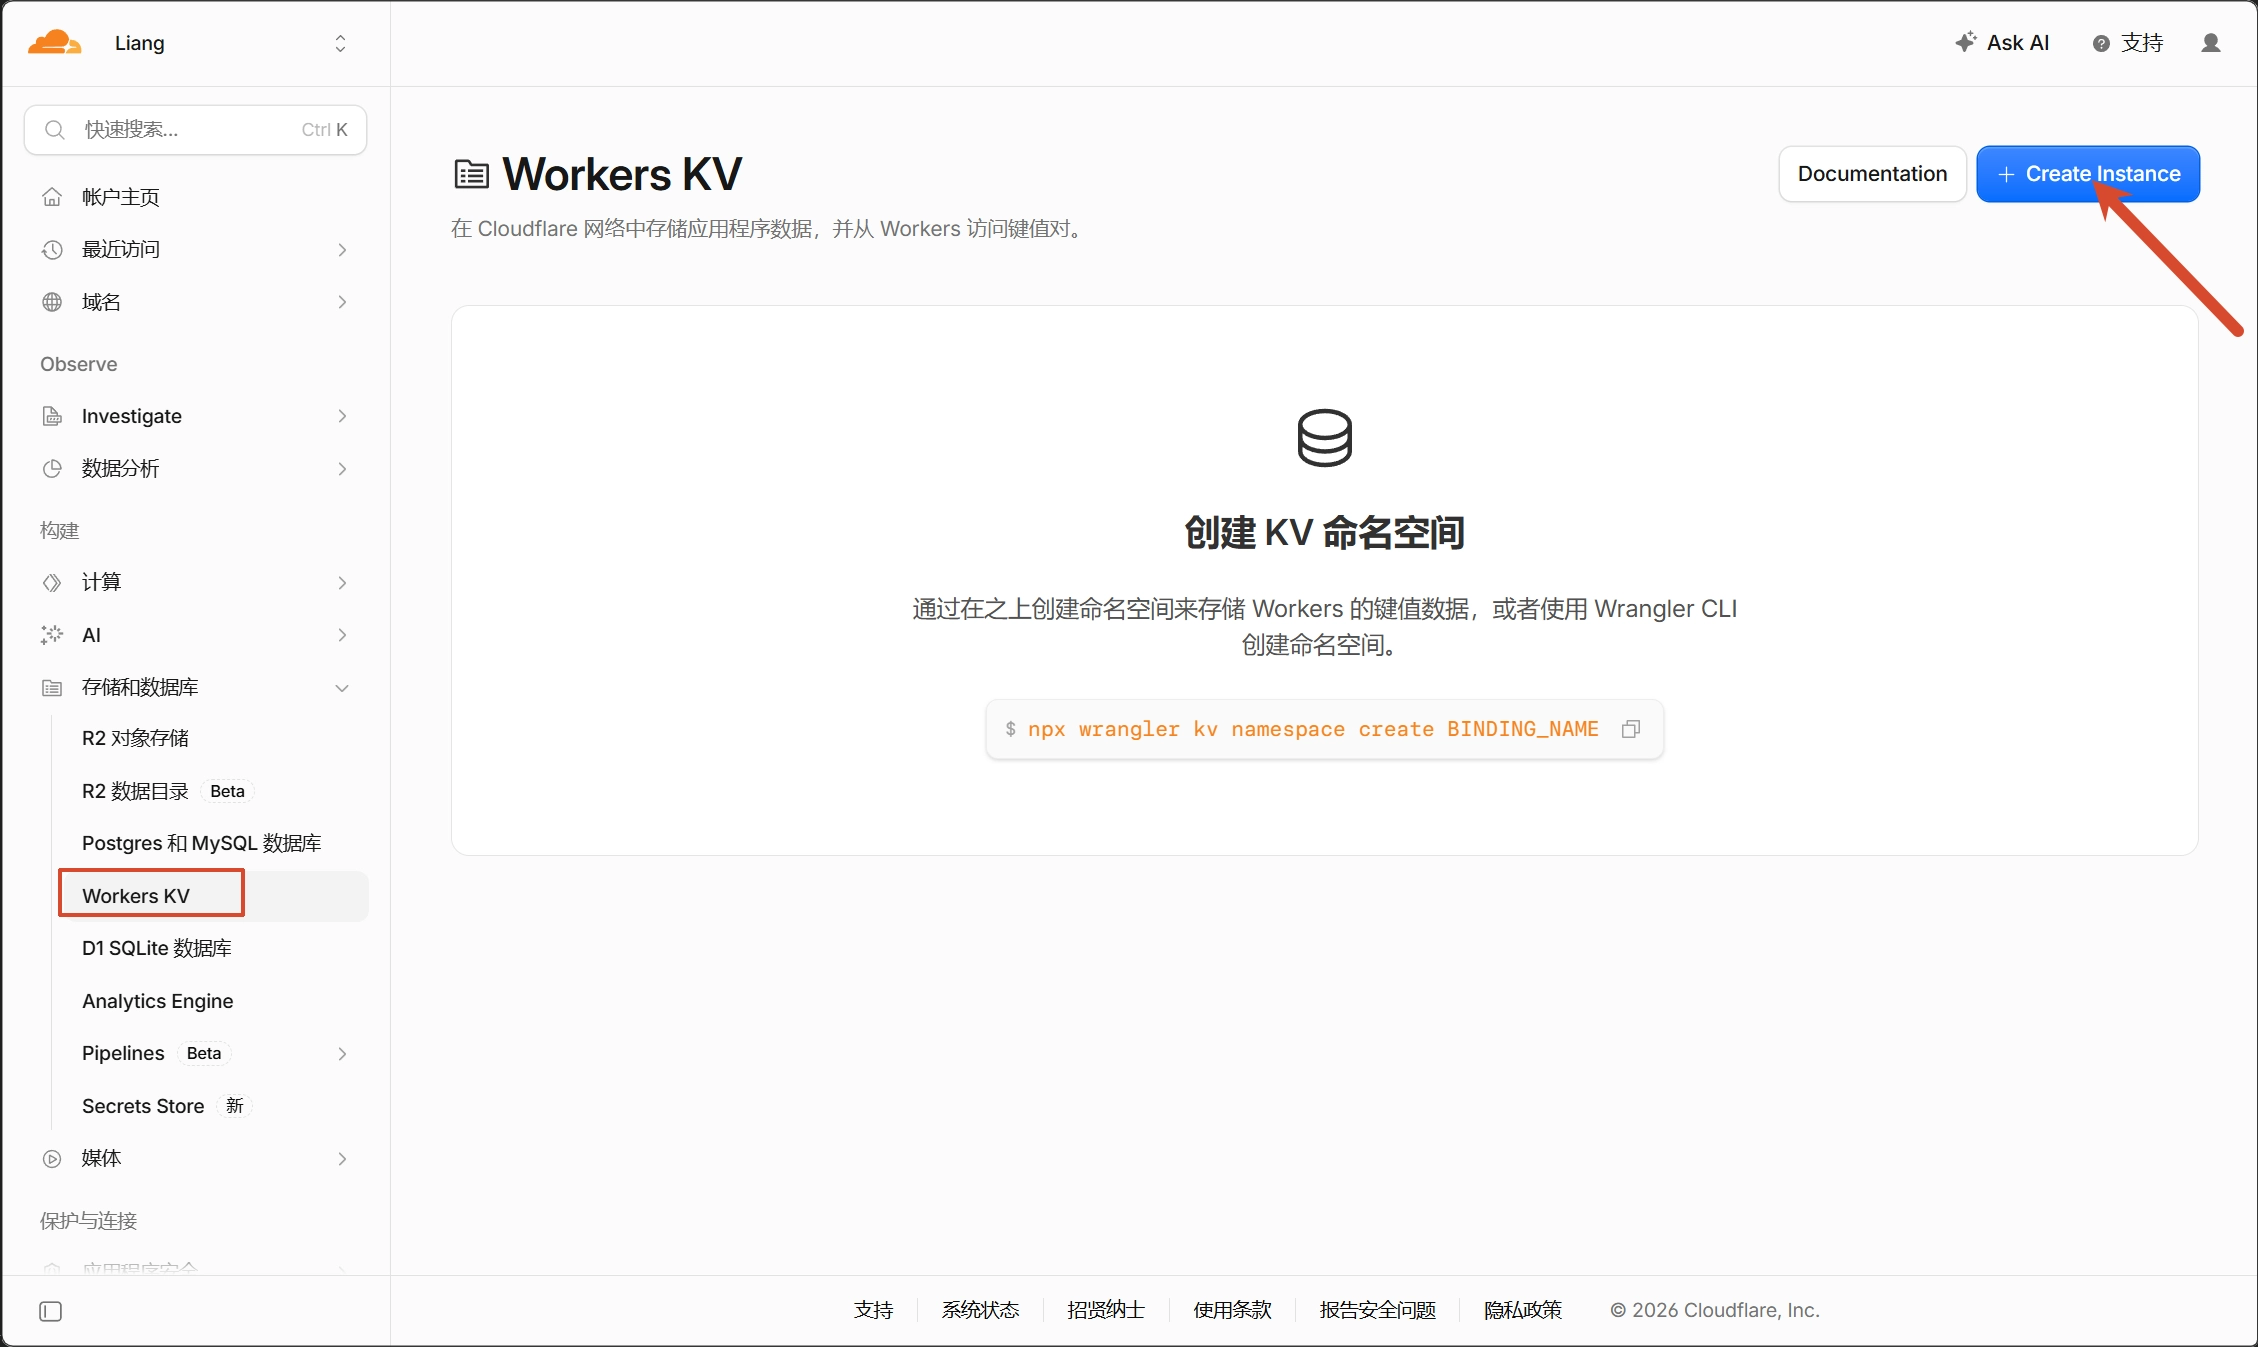Click the Documentation button

coord(1872,174)
